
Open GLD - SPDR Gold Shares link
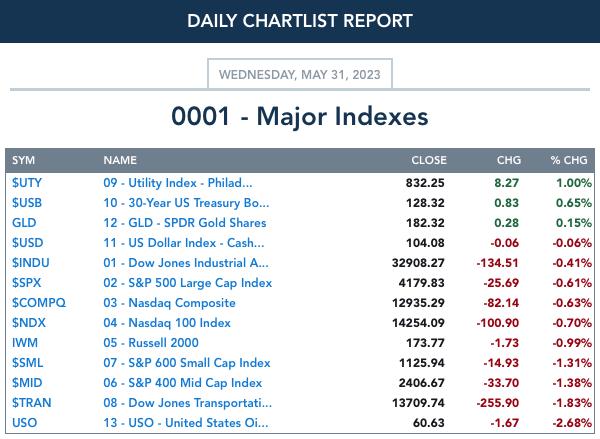(184, 223)
